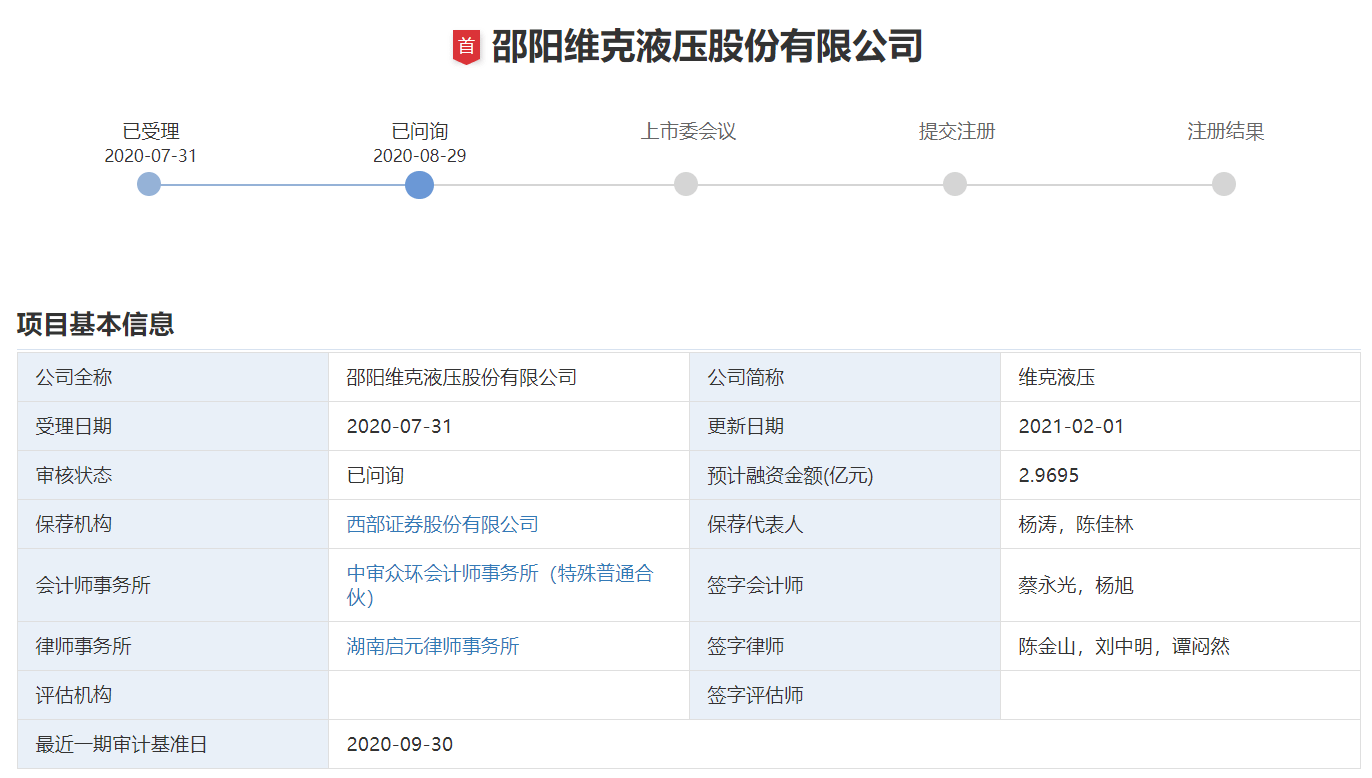The height and width of the screenshot is (778, 1372).
Task: Click the 预计融资金额(亿元) label
Action: pos(790,476)
